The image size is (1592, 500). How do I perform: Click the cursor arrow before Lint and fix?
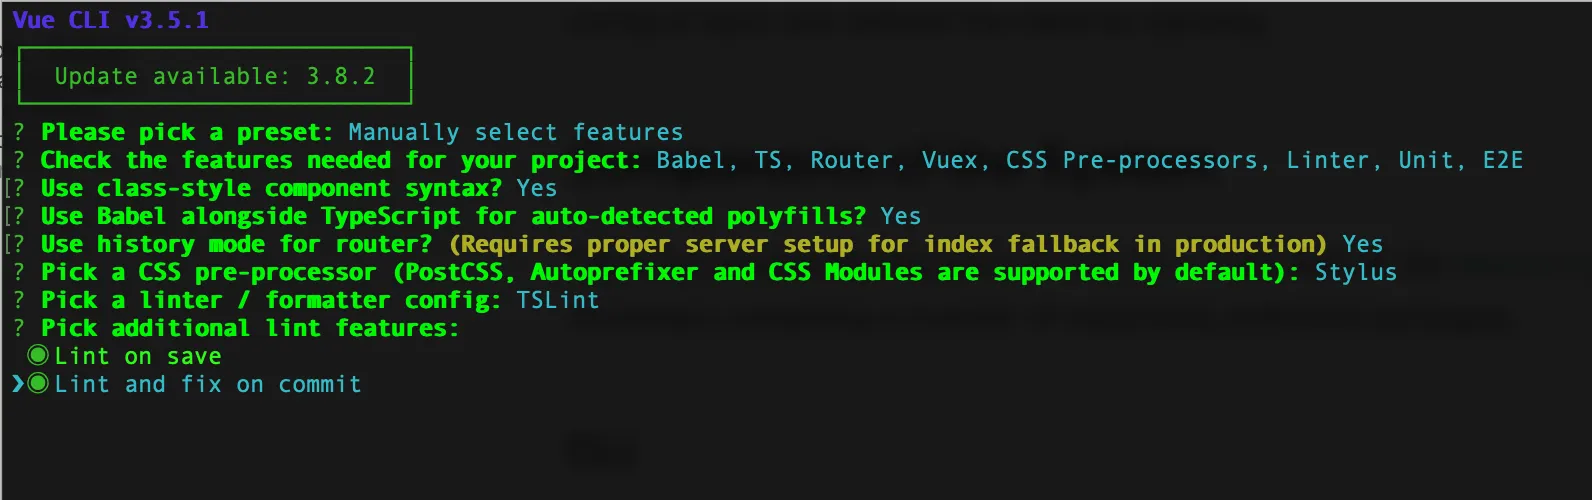tap(18, 383)
